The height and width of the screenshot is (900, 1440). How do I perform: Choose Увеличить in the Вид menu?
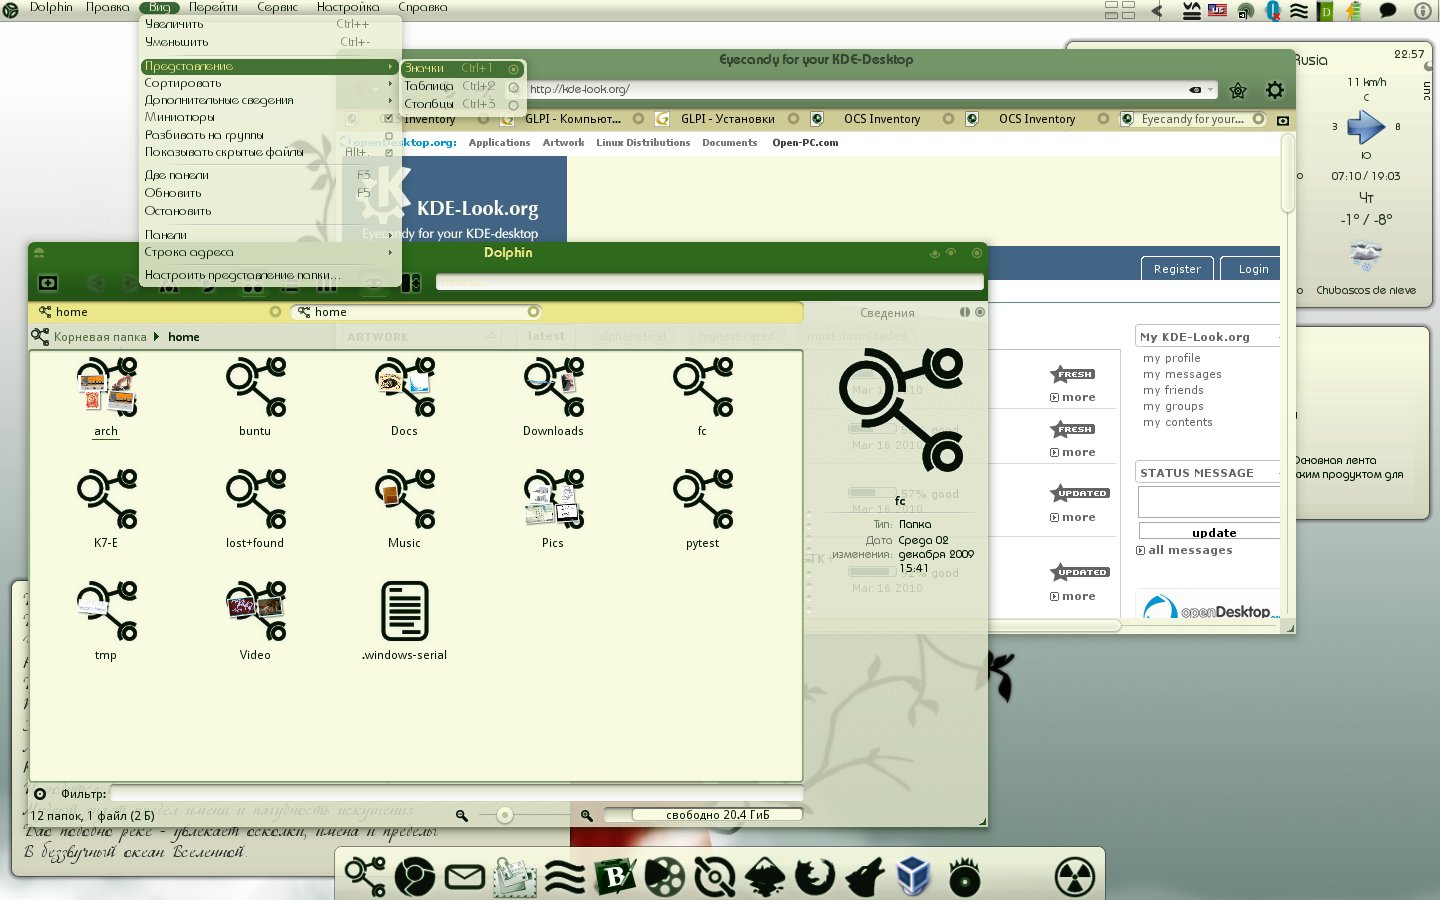pos(271,24)
